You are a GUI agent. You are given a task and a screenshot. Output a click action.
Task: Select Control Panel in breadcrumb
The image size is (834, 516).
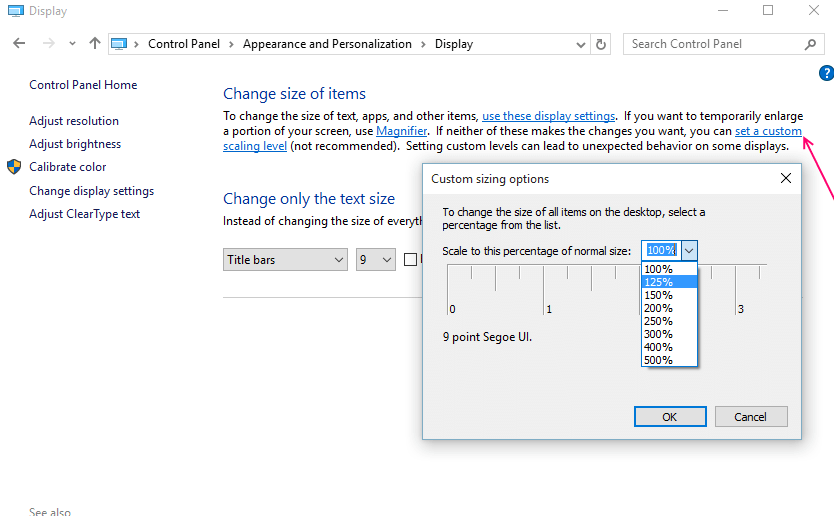[x=184, y=44]
